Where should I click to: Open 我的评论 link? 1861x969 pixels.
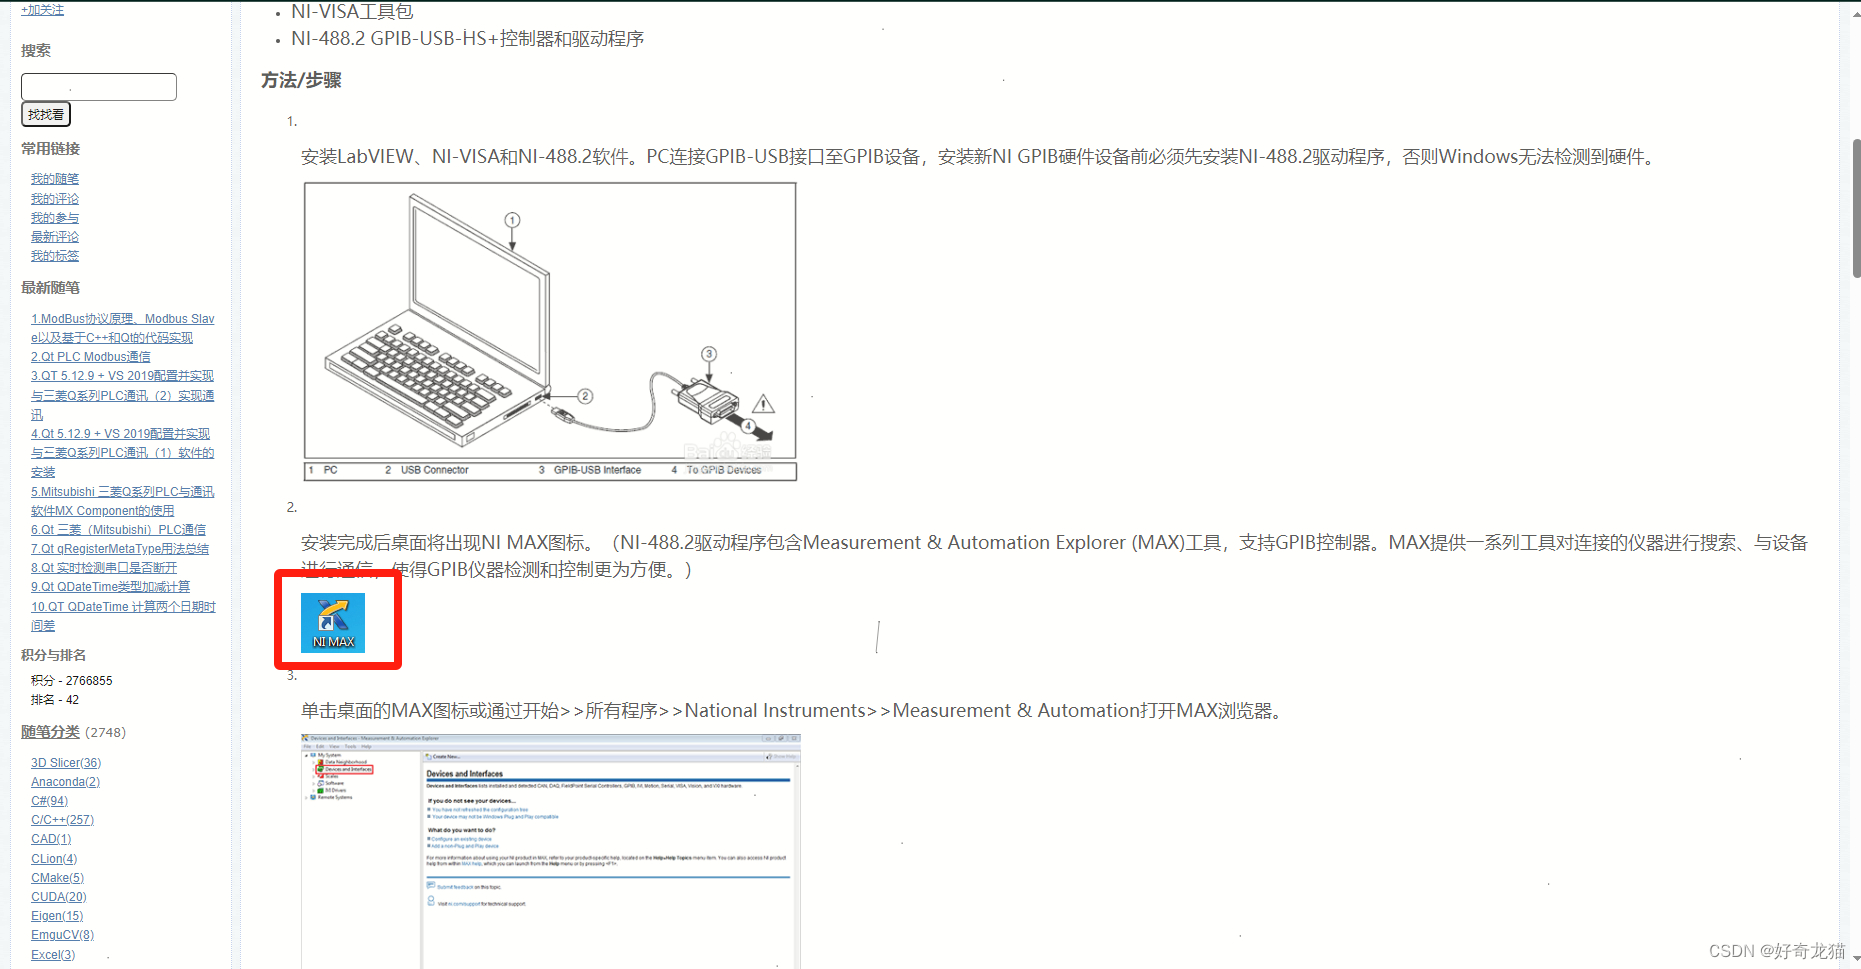click(55, 199)
